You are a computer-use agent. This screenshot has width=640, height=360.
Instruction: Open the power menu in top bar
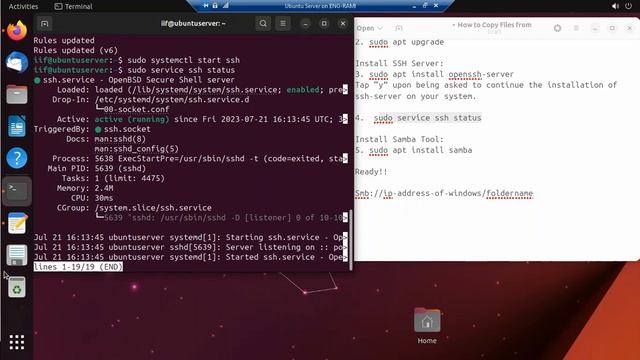(x=629, y=6)
